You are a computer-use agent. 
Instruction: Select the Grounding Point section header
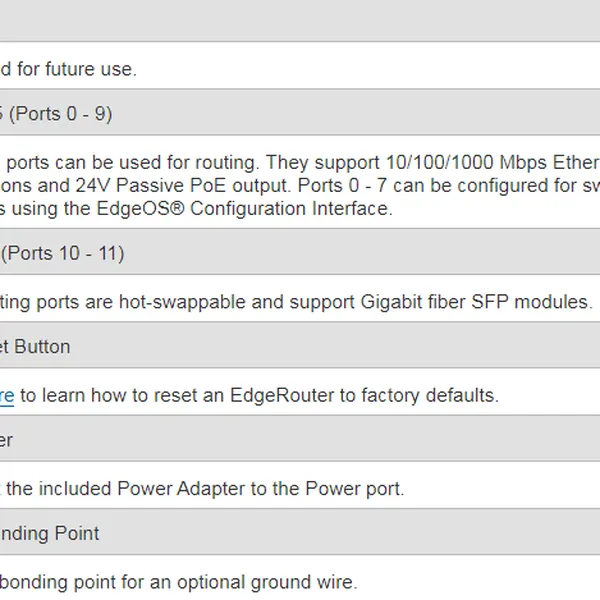pos(50,534)
